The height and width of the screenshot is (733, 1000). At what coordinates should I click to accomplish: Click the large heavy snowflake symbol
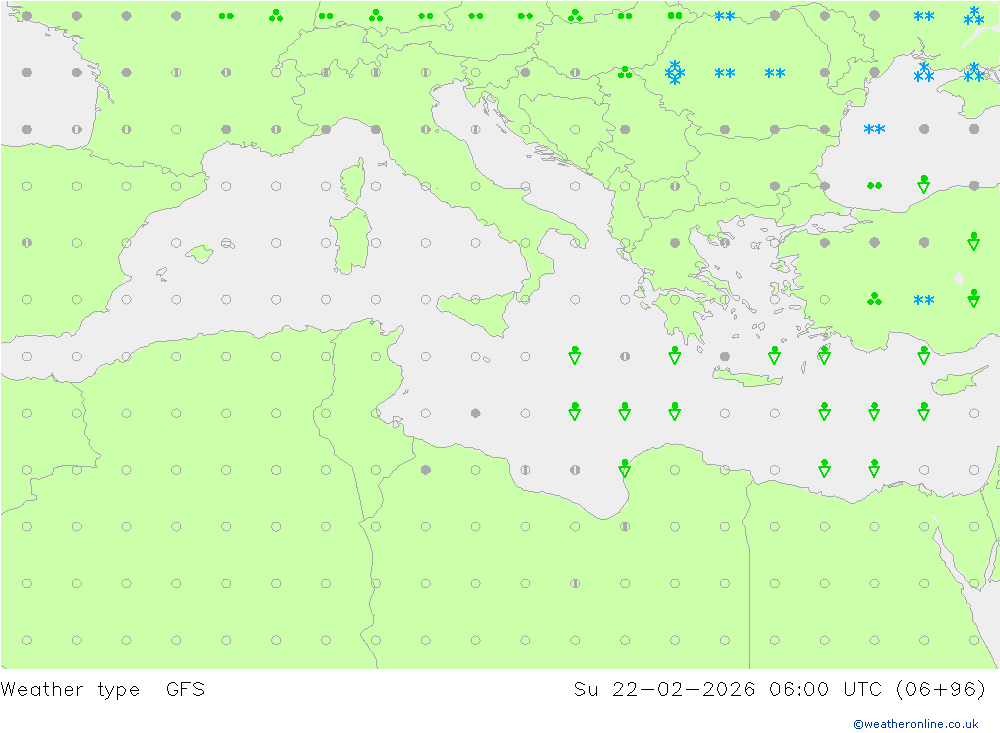[675, 73]
